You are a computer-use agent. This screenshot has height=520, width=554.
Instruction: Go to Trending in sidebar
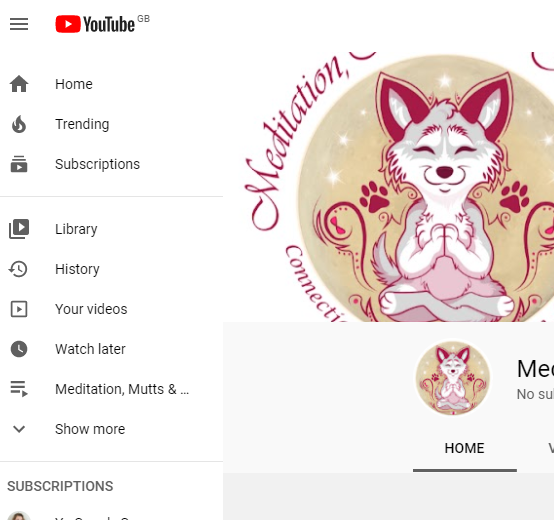(x=111, y=124)
